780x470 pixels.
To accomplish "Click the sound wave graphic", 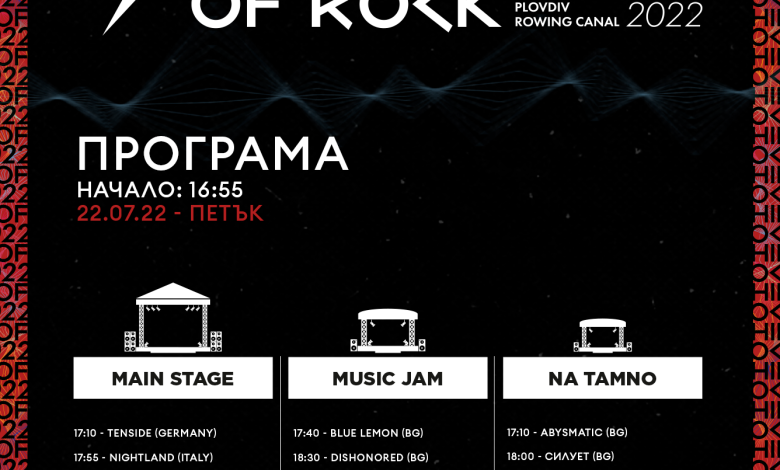I will point(393,90).
